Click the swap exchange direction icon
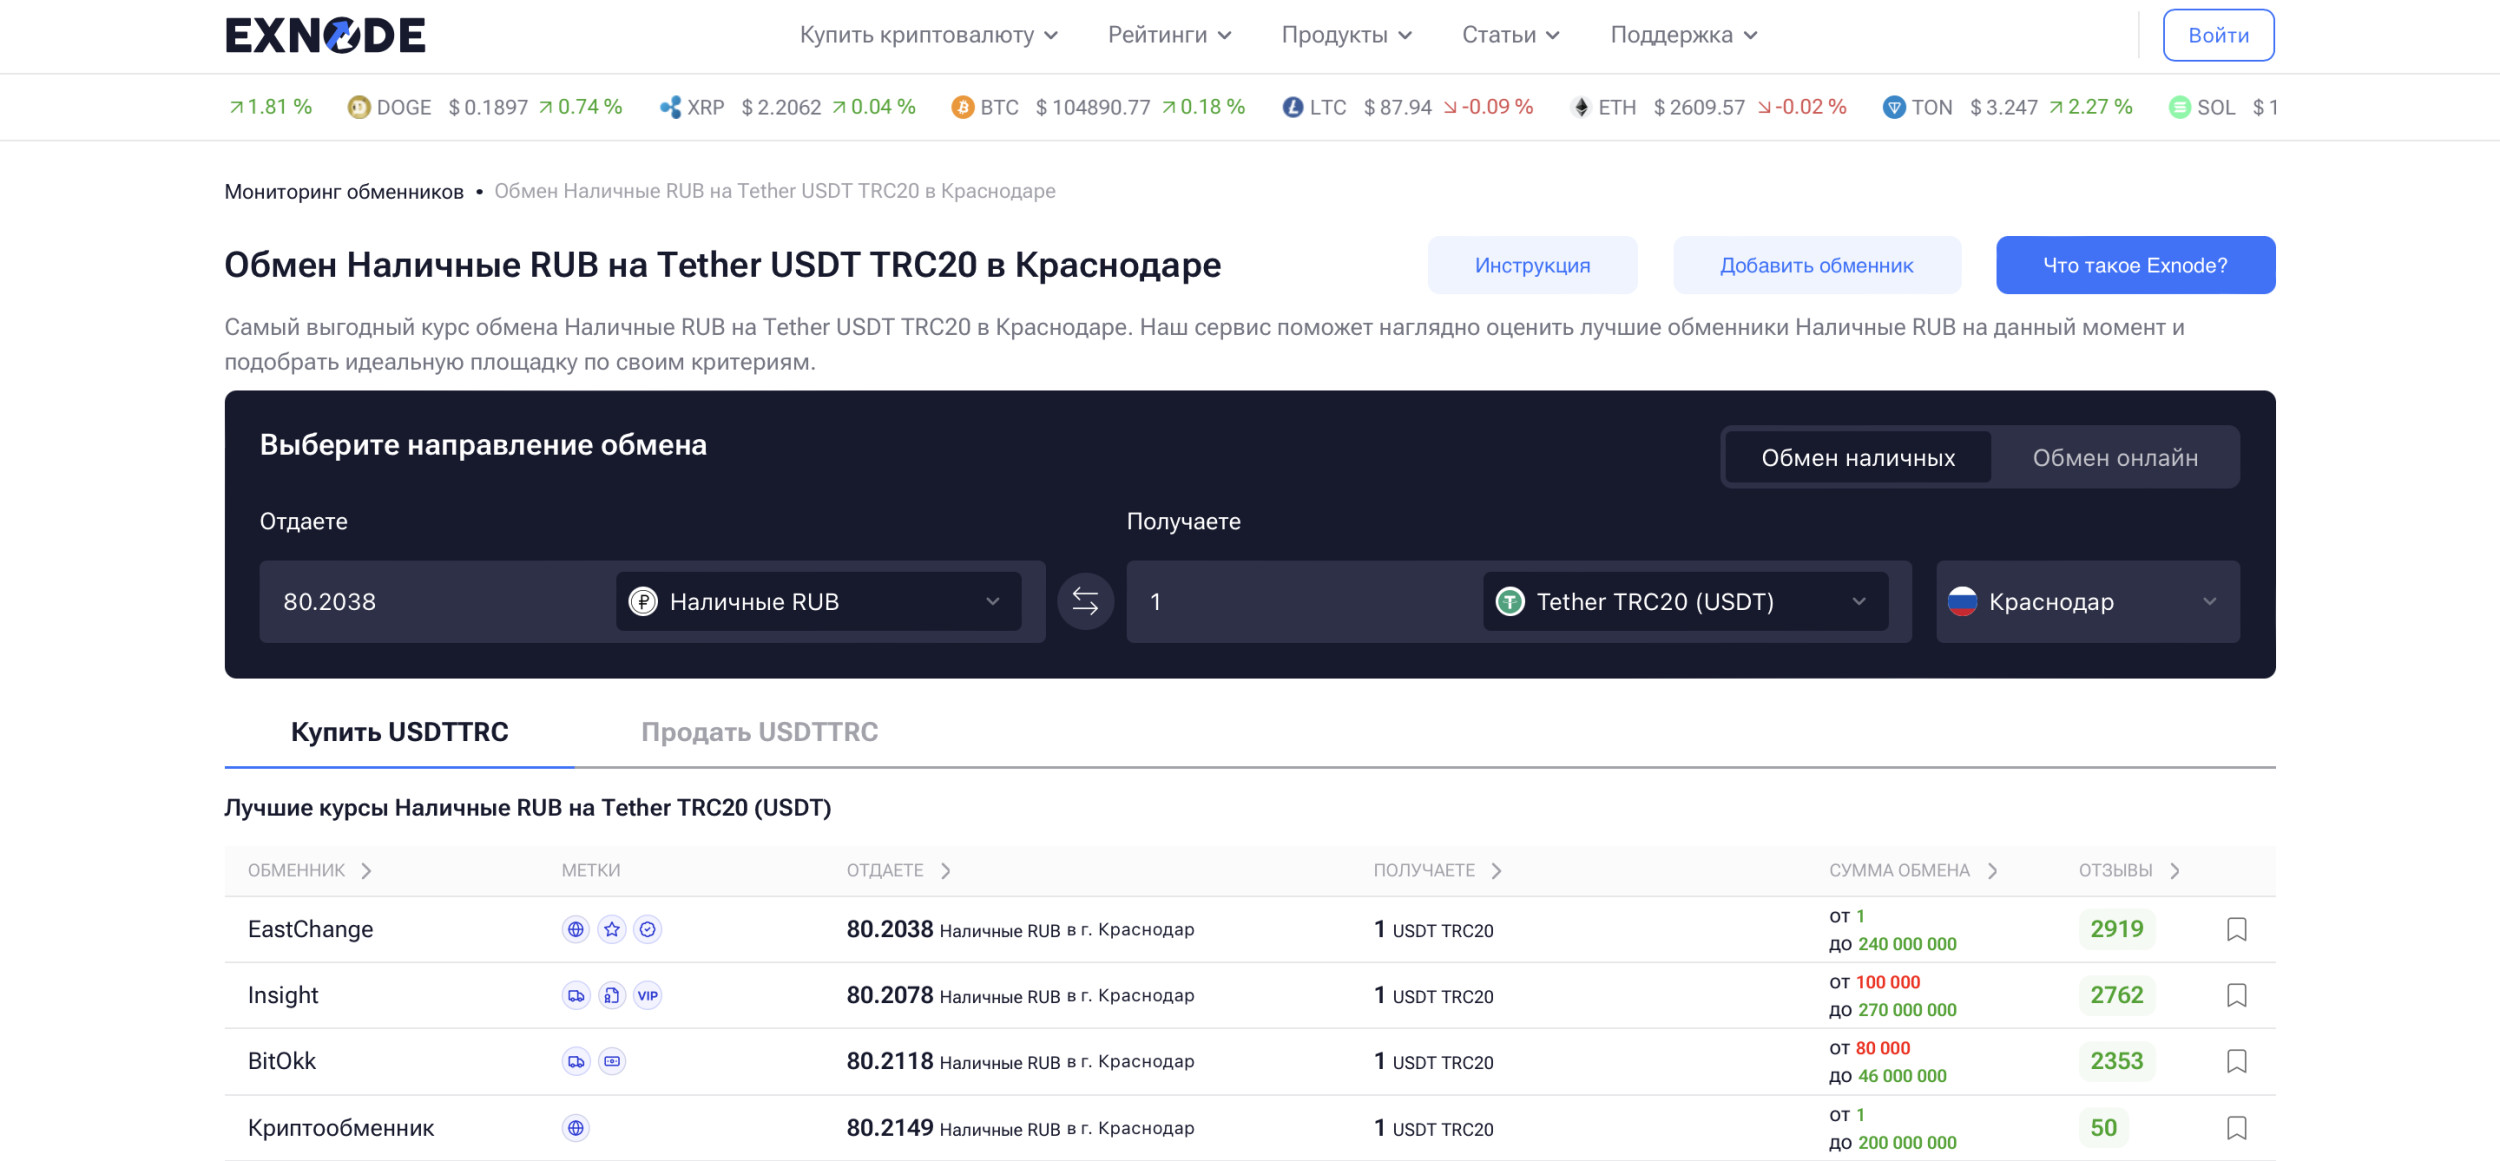Image resolution: width=2500 pixels, height=1161 pixels. (x=1085, y=601)
